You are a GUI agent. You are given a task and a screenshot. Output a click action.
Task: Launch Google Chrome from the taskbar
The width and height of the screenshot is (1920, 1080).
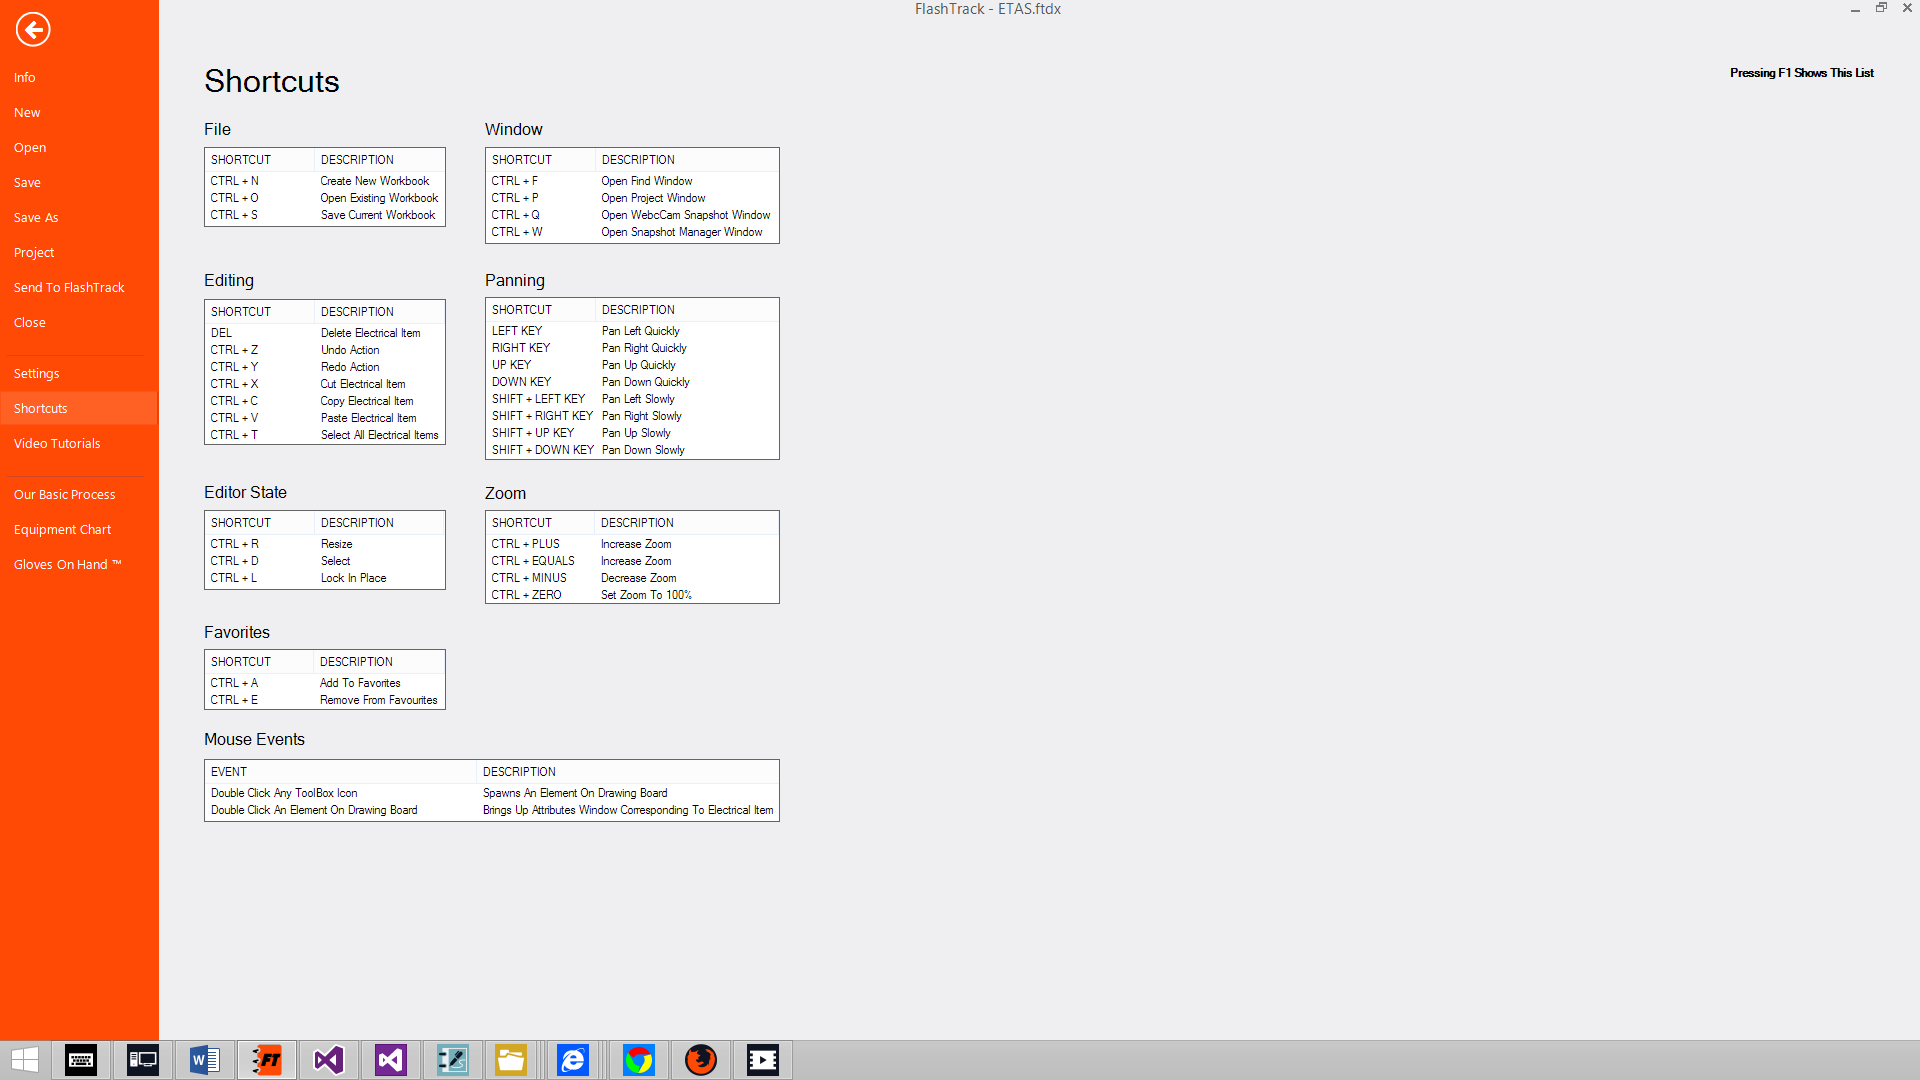pos(639,1060)
